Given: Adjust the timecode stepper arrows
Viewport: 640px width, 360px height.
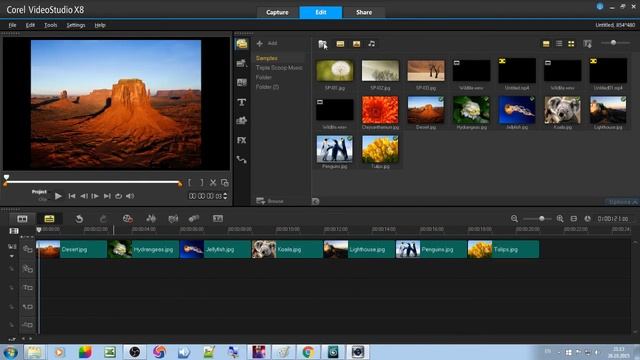Looking at the screenshot, I should click(x=225, y=196).
